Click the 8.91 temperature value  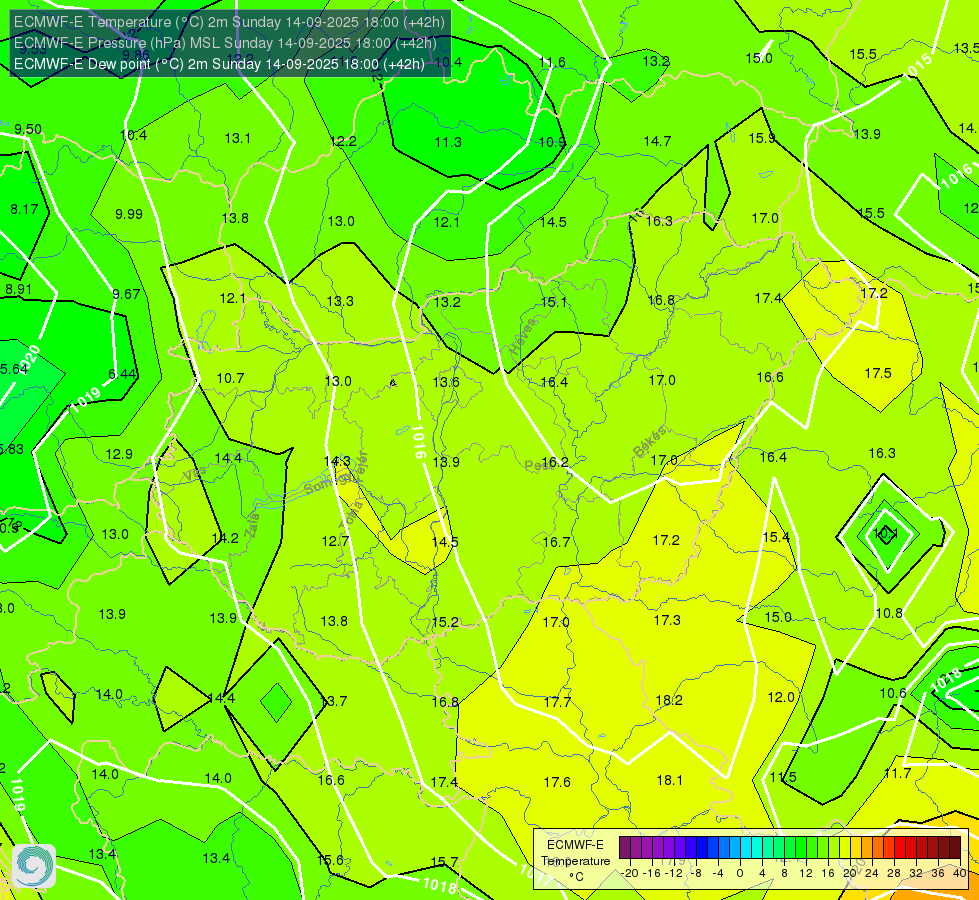[x=18, y=289]
